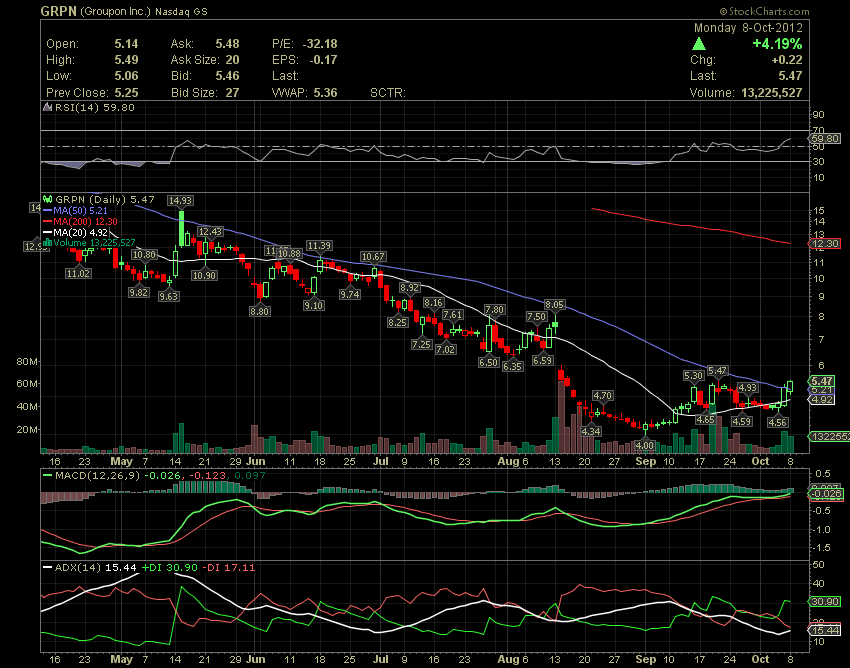
Task: Click the +DI 30.90 legend text
Action: (x=170, y=568)
